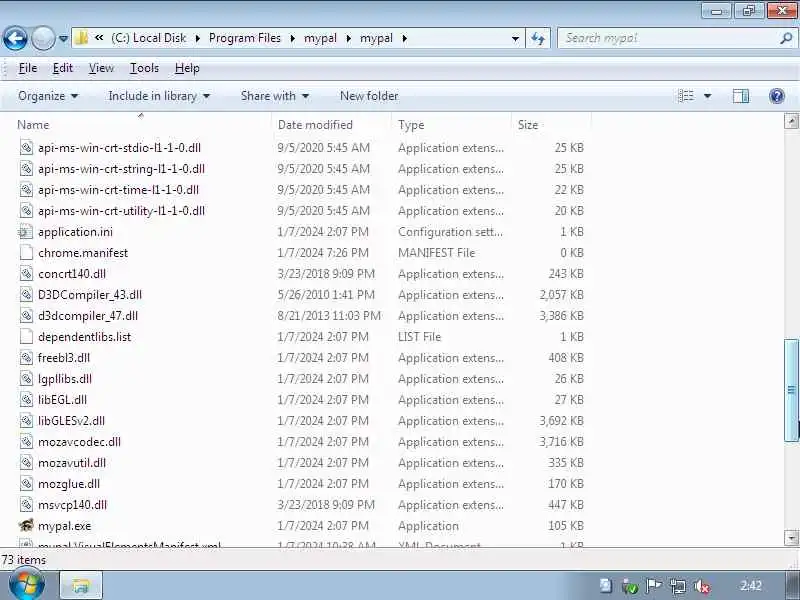This screenshot has width=800, height=600.
Task: Click the taskbar clock showing 2:42
Action: (751, 586)
